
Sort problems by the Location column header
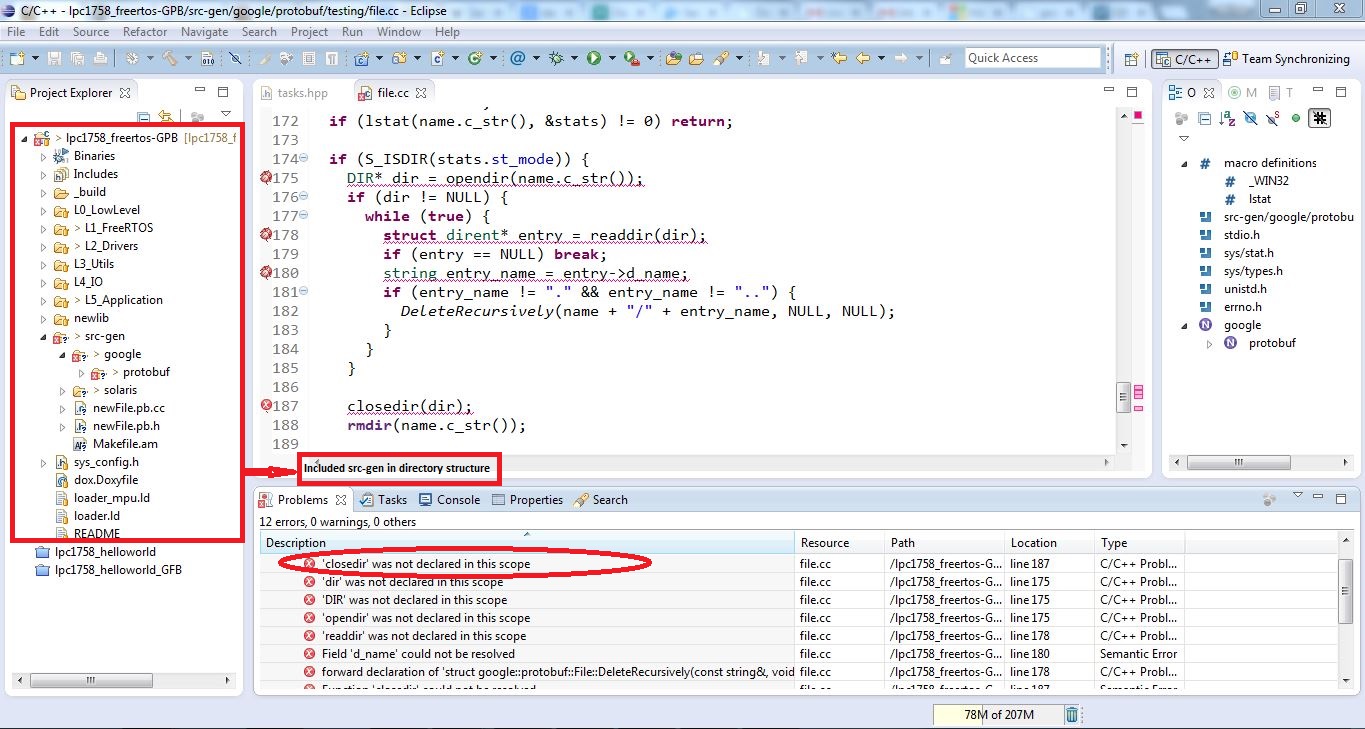tap(1050, 543)
